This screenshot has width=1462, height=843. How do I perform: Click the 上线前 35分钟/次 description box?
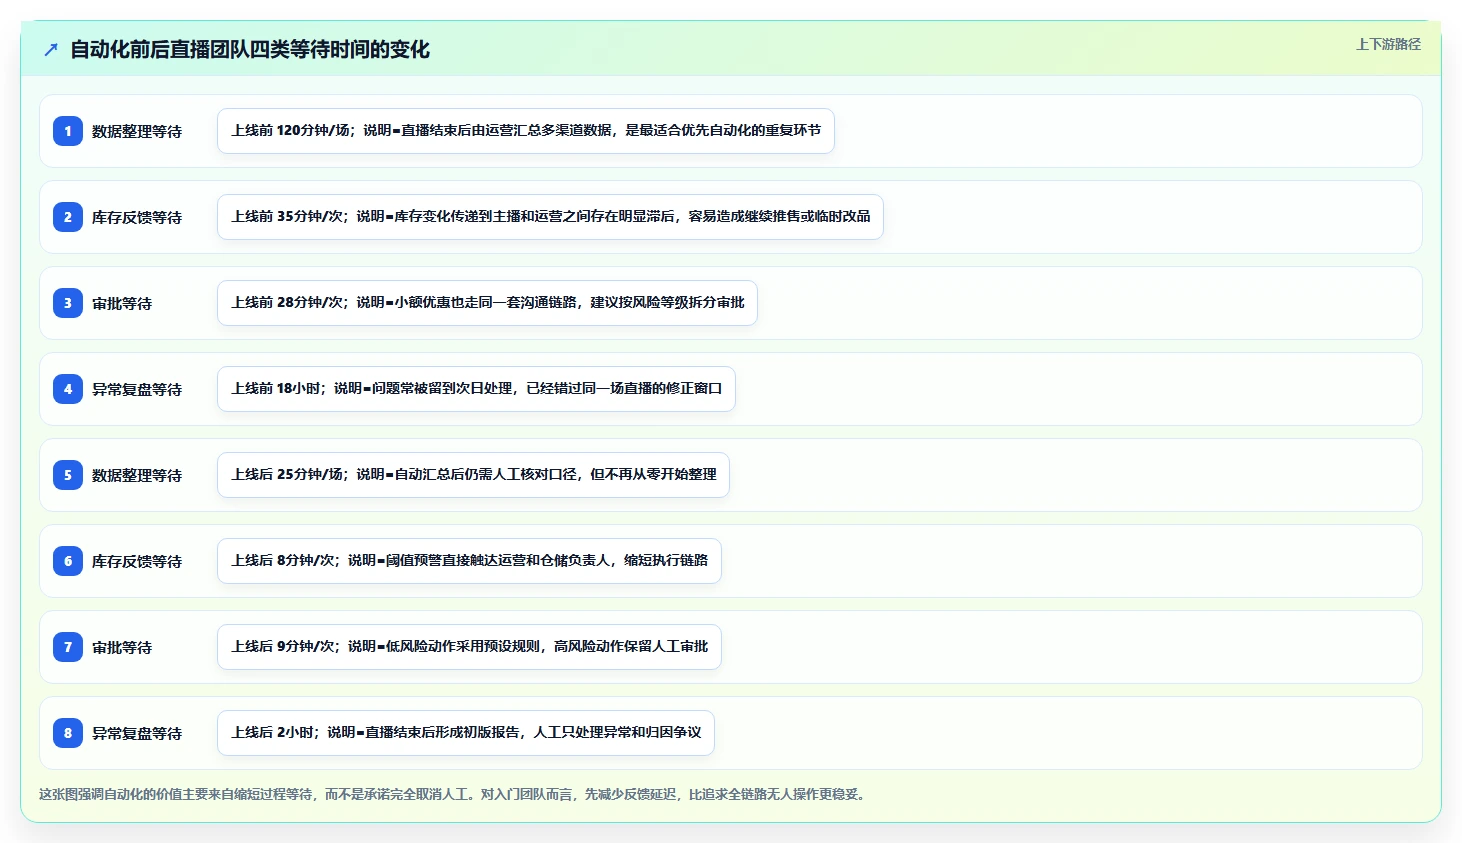pyautogui.click(x=550, y=217)
